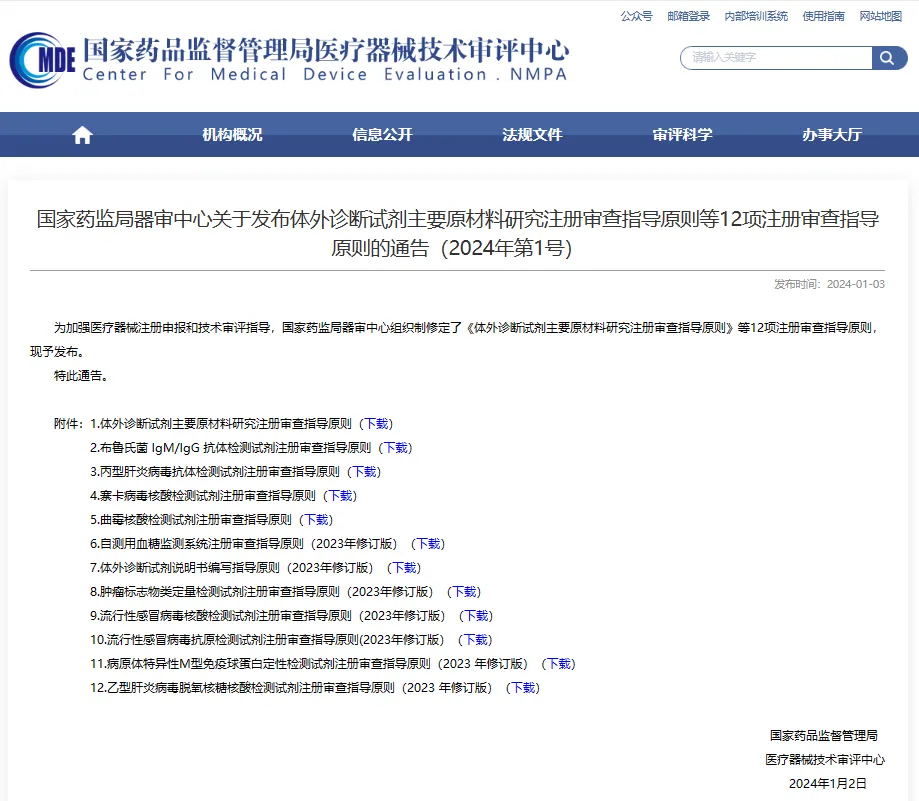Click the signature line 医疗器械技术审评中心
This screenshot has width=919, height=801.
coord(825,759)
